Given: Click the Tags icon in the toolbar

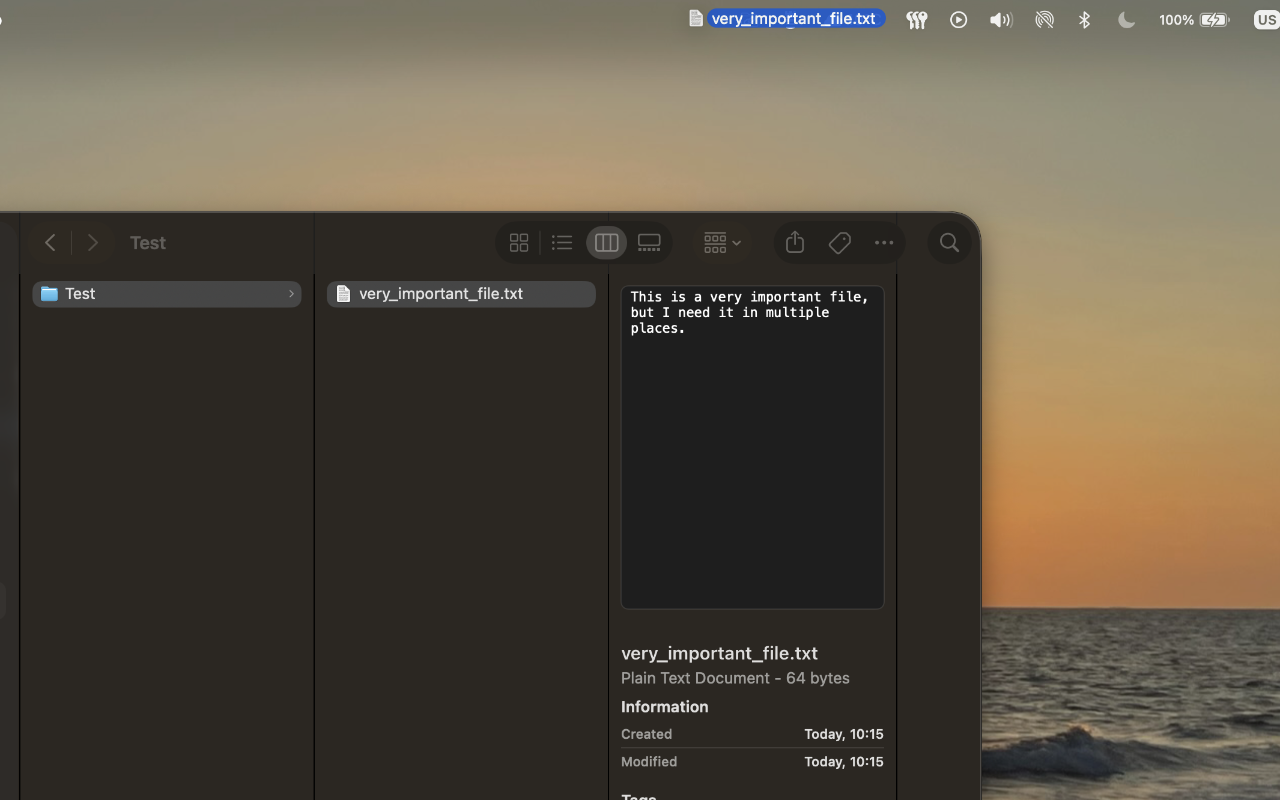Looking at the screenshot, I should 839,242.
